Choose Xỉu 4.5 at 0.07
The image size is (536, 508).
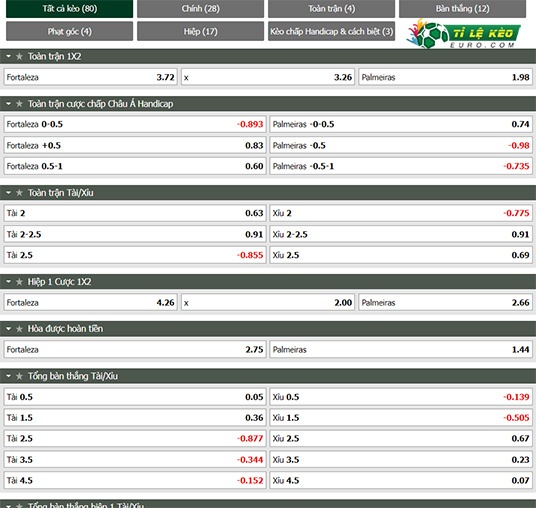point(401,480)
